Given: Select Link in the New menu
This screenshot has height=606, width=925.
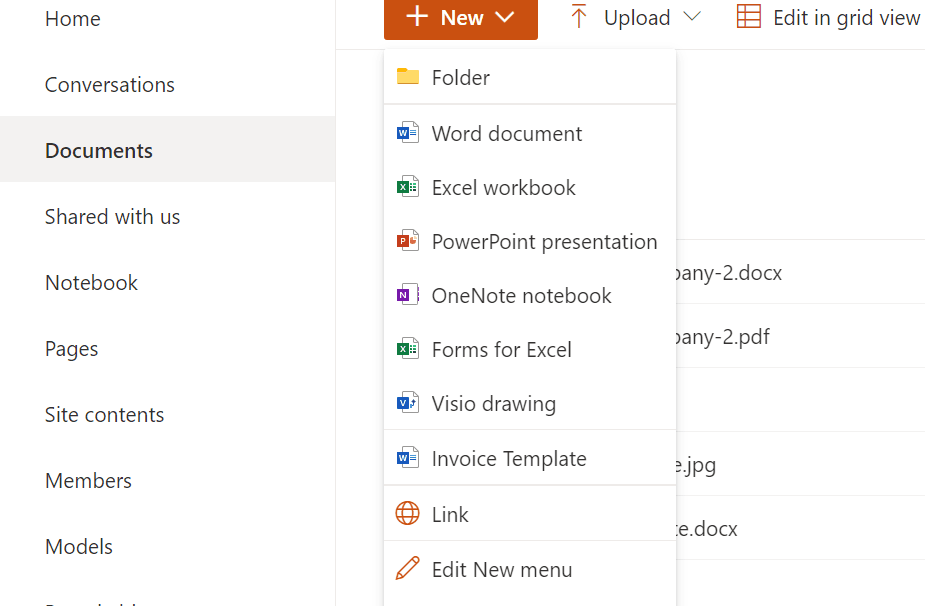Looking at the screenshot, I should click(530, 514).
